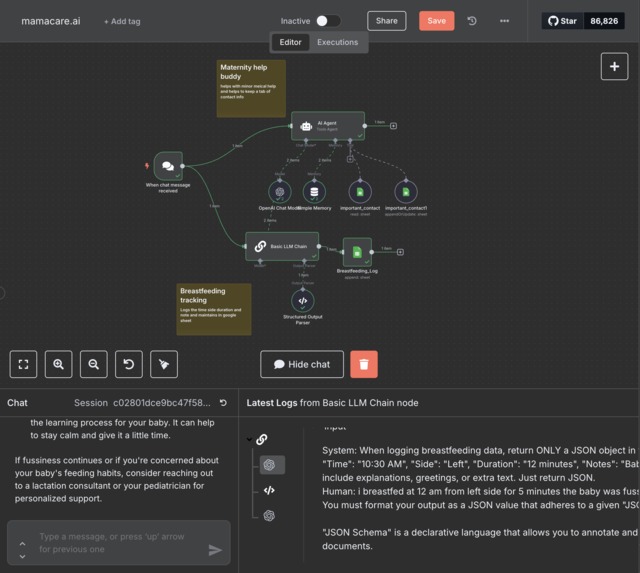Switch to the Executions tab
The width and height of the screenshot is (640, 573).
338,42
